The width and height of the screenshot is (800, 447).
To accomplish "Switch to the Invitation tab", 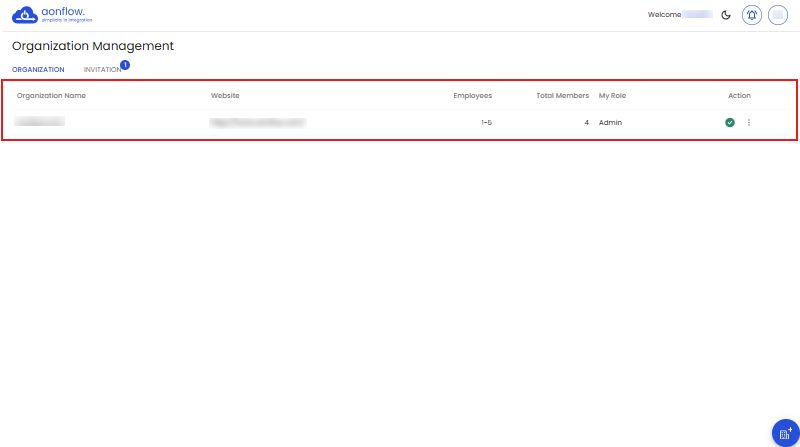I will coord(102,70).
